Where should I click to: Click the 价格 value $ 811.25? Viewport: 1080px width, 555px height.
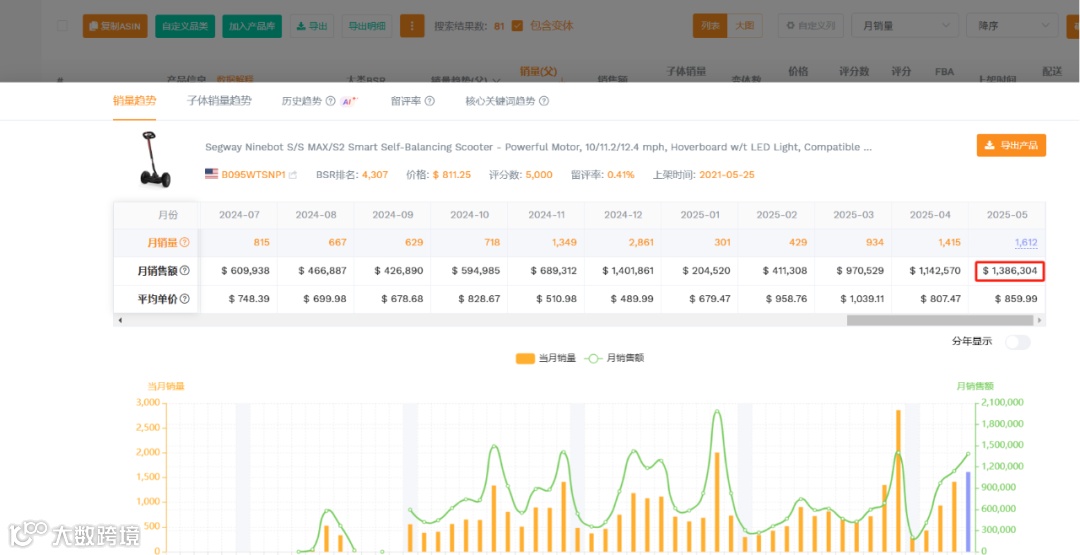tap(452, 175)
